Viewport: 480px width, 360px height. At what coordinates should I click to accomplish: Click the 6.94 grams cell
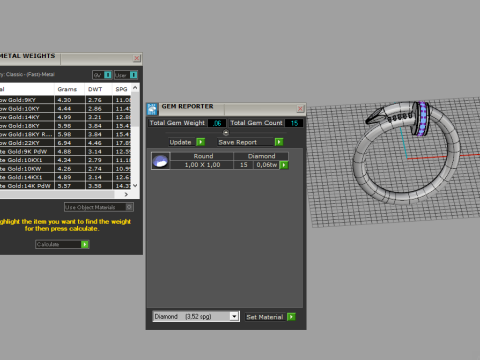(x=70, y=143)
